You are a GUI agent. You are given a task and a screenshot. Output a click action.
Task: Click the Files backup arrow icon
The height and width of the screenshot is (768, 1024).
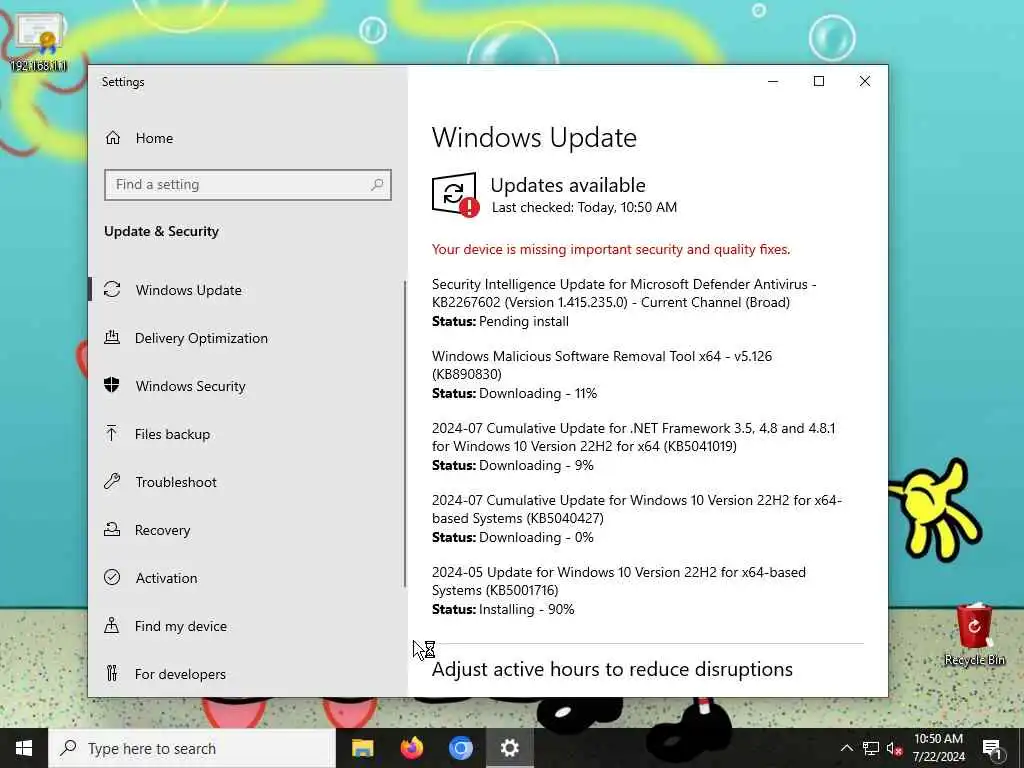(x=112, y=434)
